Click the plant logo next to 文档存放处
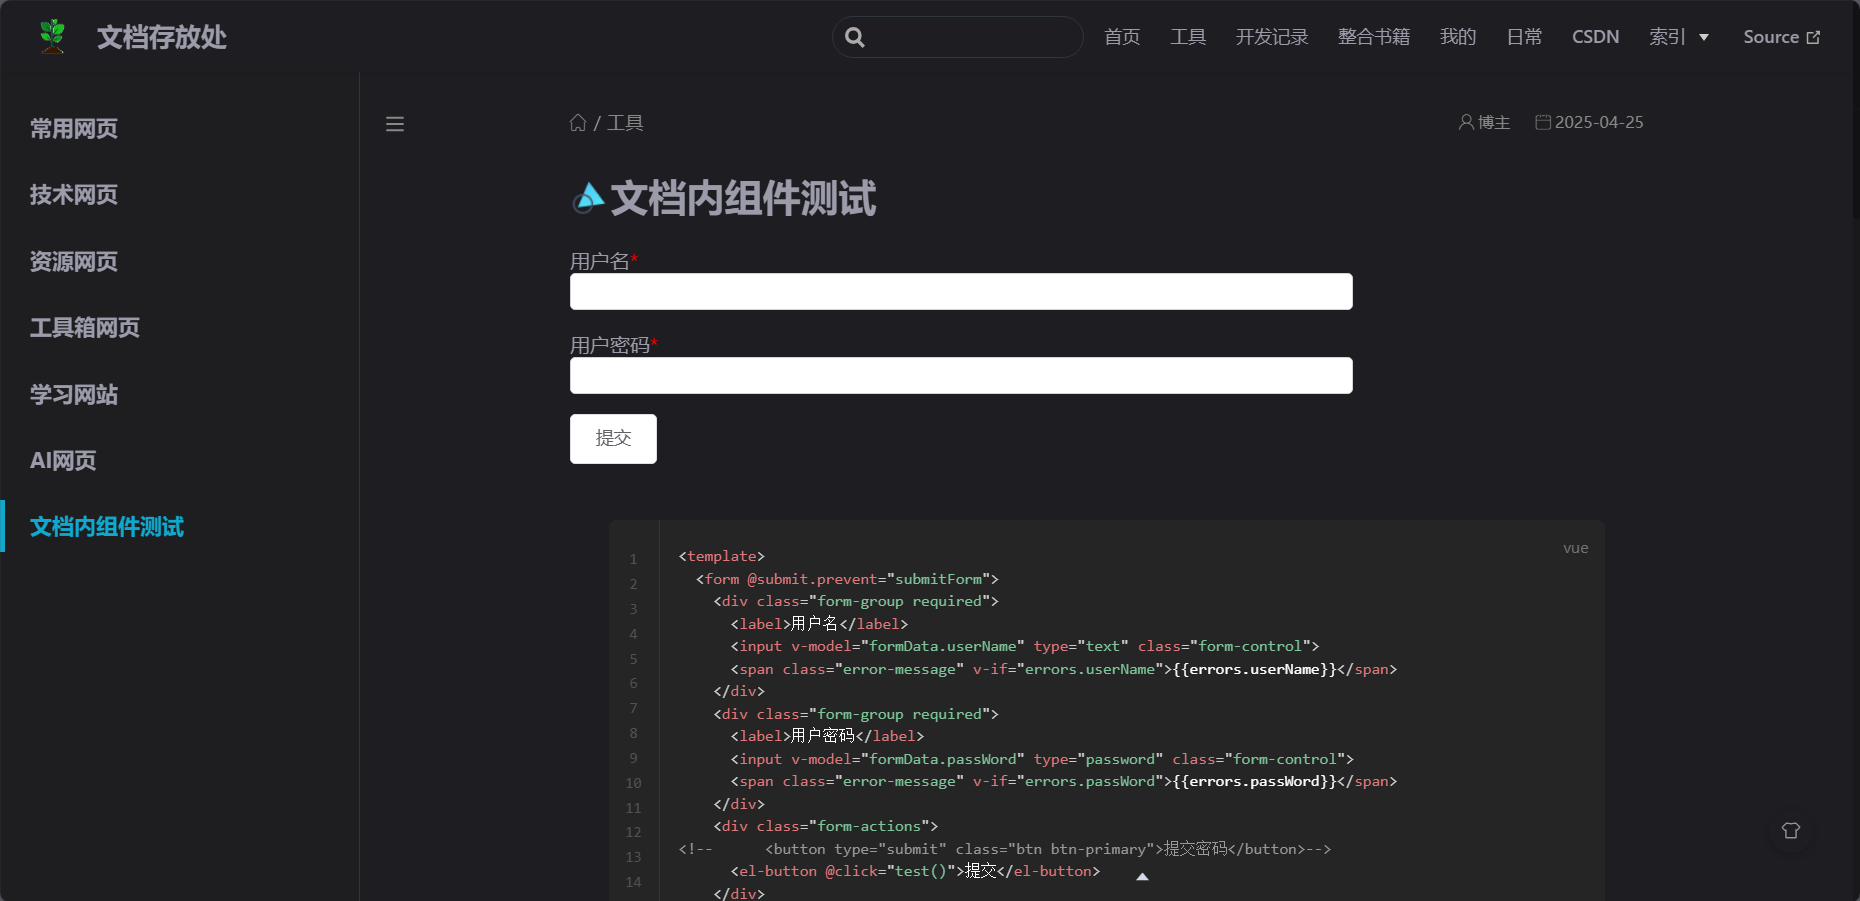 (x=51, y=36)
